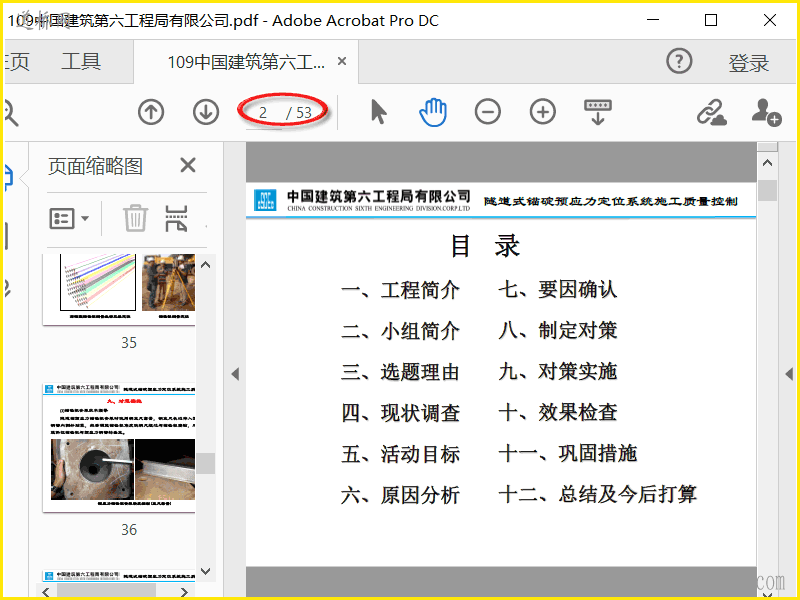Go to next page with down arrow icon

[x=206, y=112]
